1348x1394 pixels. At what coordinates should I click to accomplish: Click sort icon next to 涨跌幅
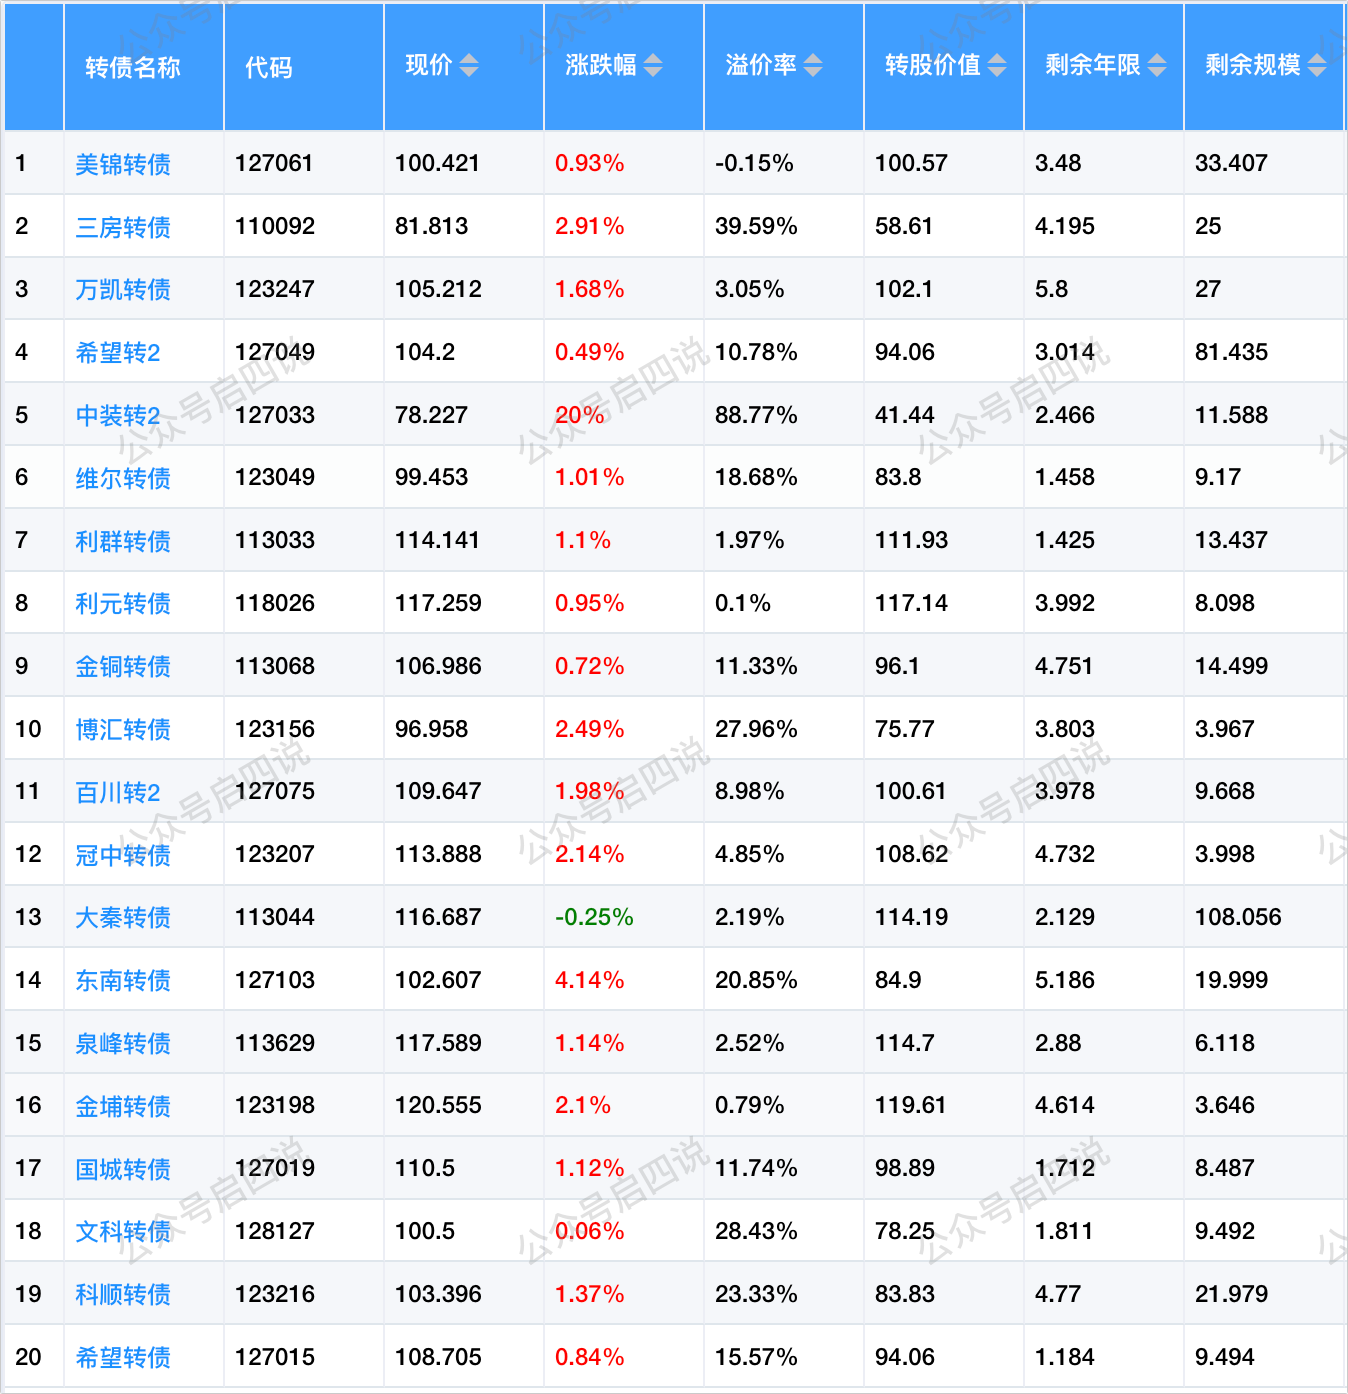653,66
